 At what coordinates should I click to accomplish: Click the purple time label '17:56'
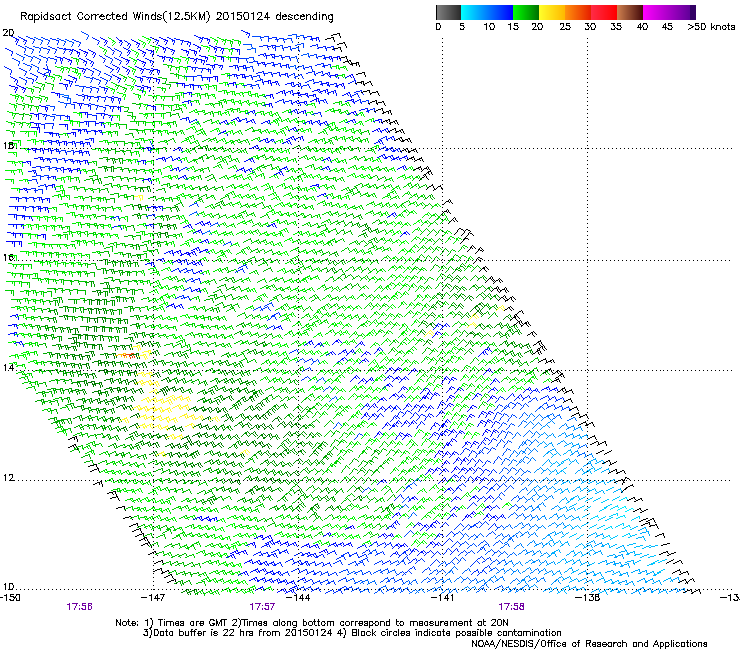(79, 607)
